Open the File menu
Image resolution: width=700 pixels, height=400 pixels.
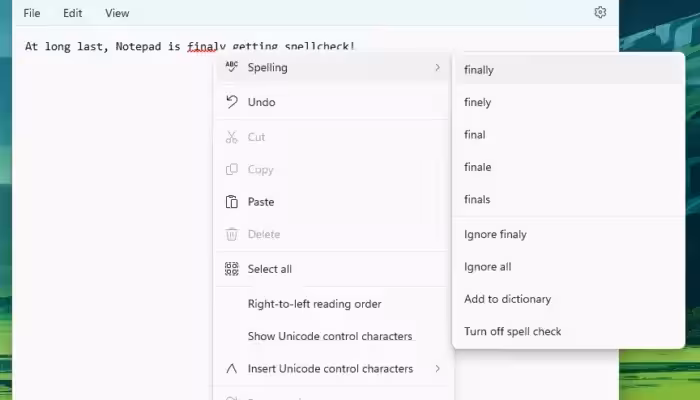point(32,13)
